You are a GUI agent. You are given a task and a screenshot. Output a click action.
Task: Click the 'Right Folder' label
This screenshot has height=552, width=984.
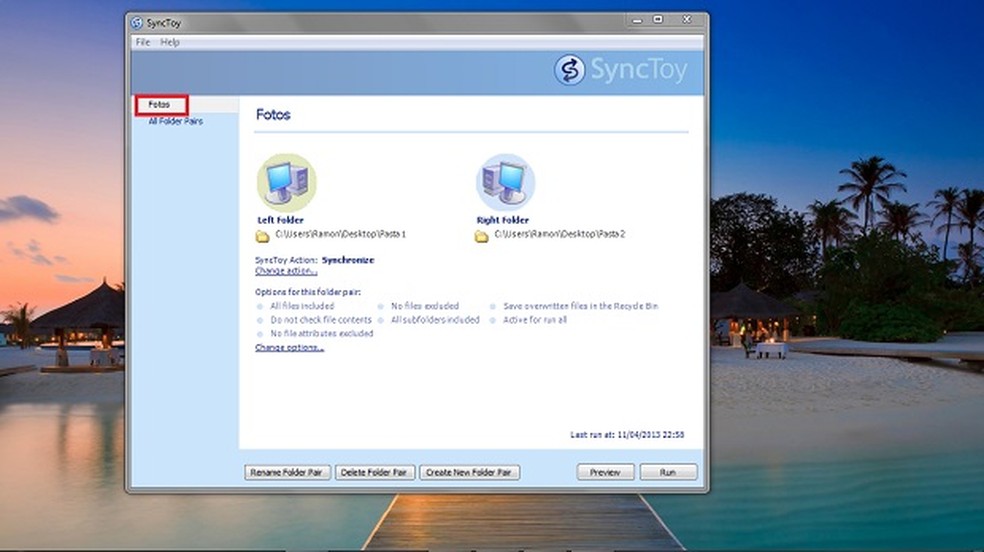(503, 220)
